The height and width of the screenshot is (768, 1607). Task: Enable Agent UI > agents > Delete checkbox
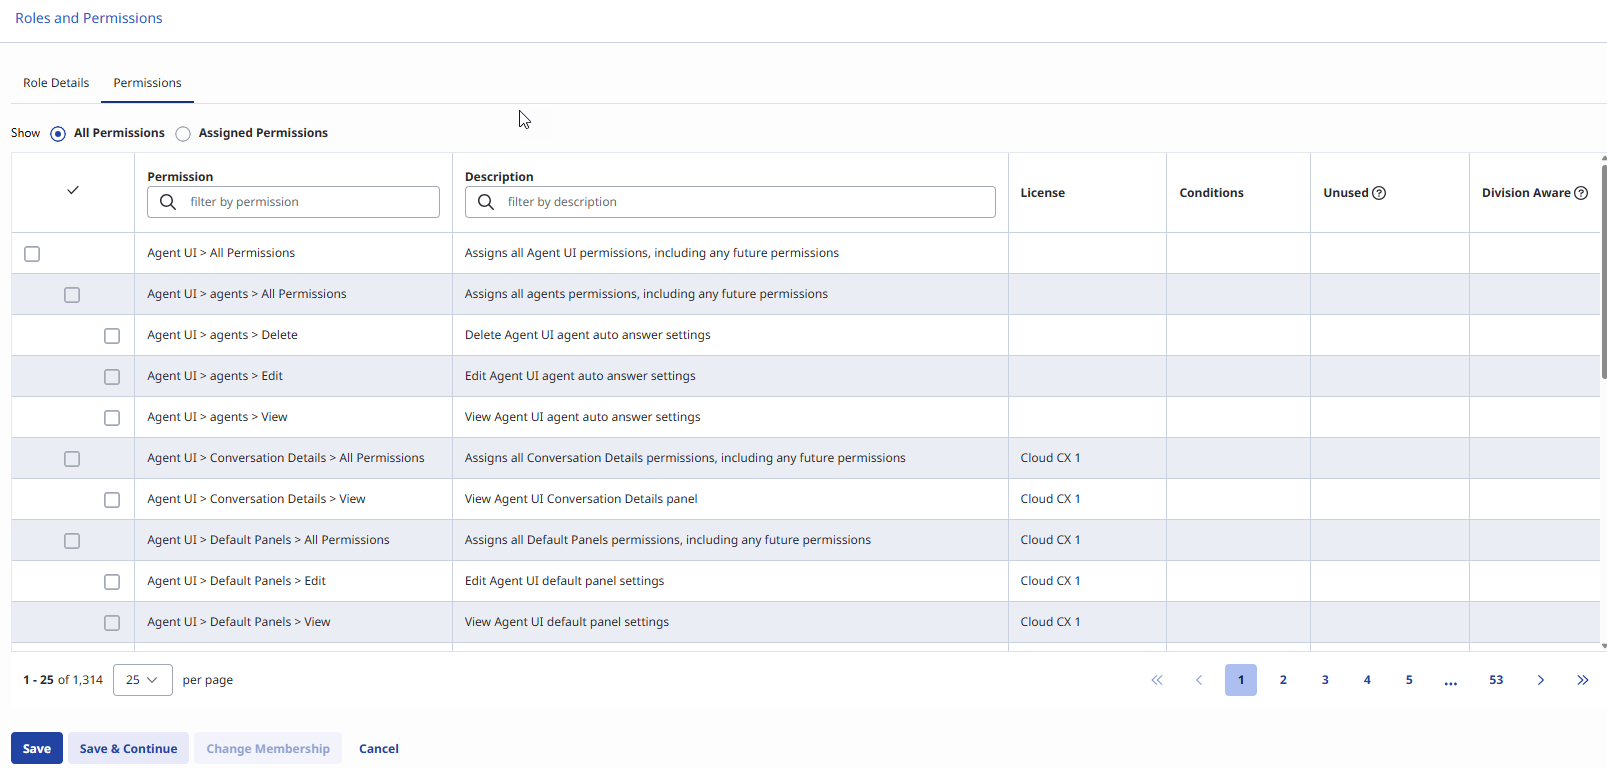(112, 336)
